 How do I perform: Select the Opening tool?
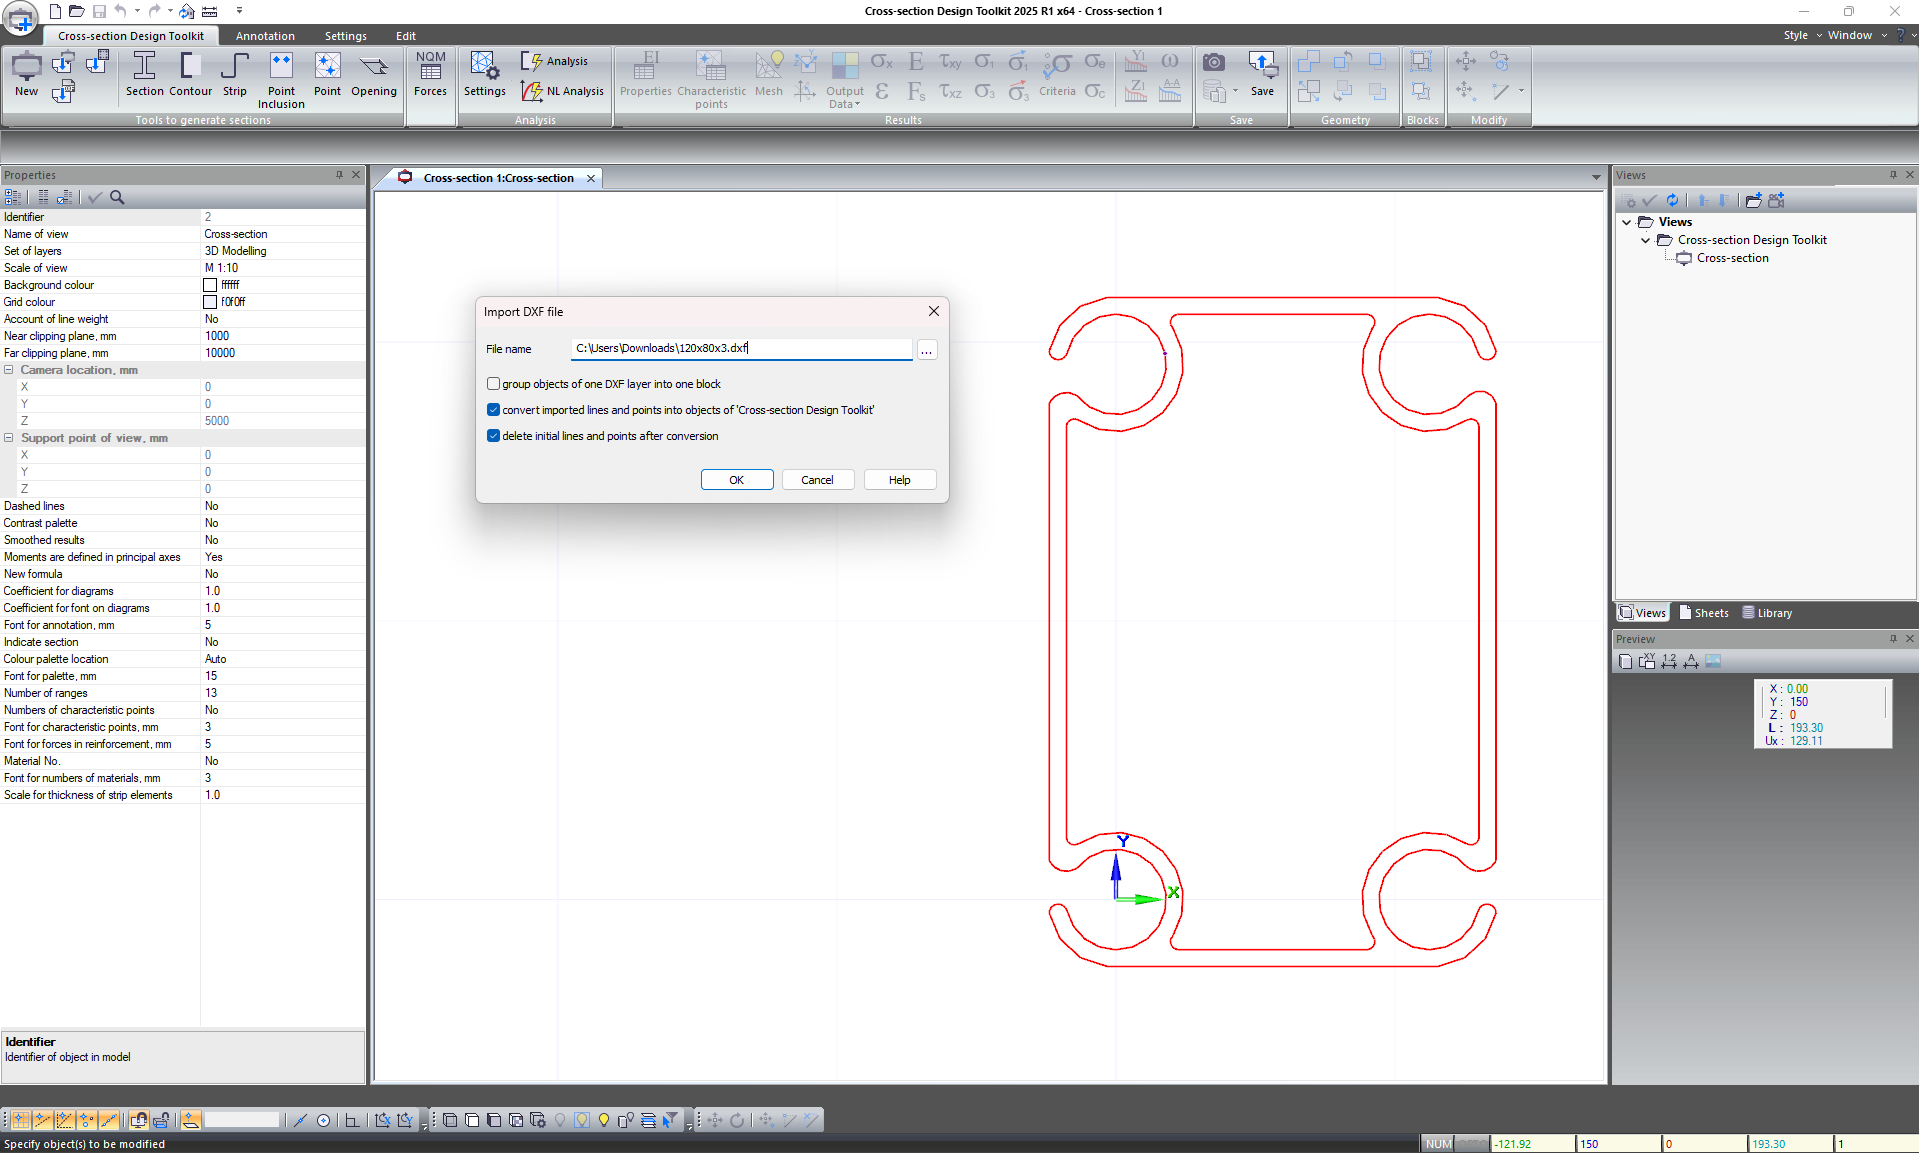374,74
